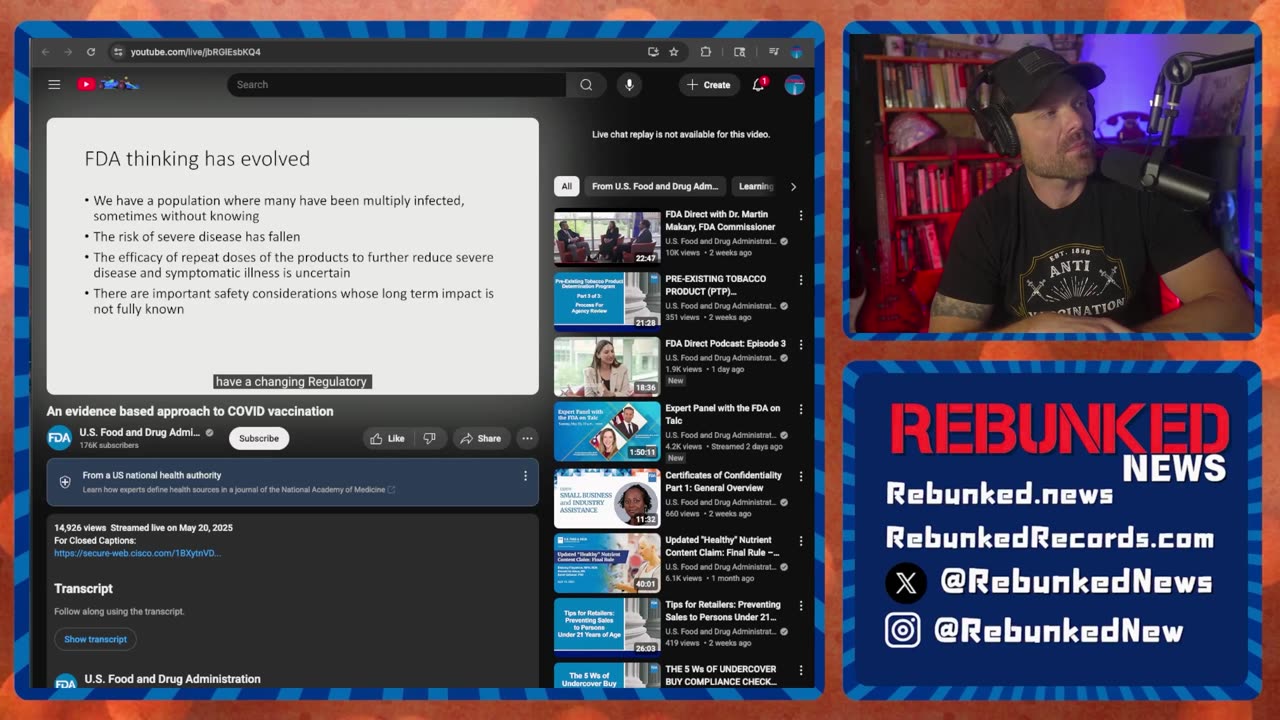Open options menu for 5 Ws Undercover Buy video
The height and width of the screenshot is (720, 1280).
tap(800, 670)
